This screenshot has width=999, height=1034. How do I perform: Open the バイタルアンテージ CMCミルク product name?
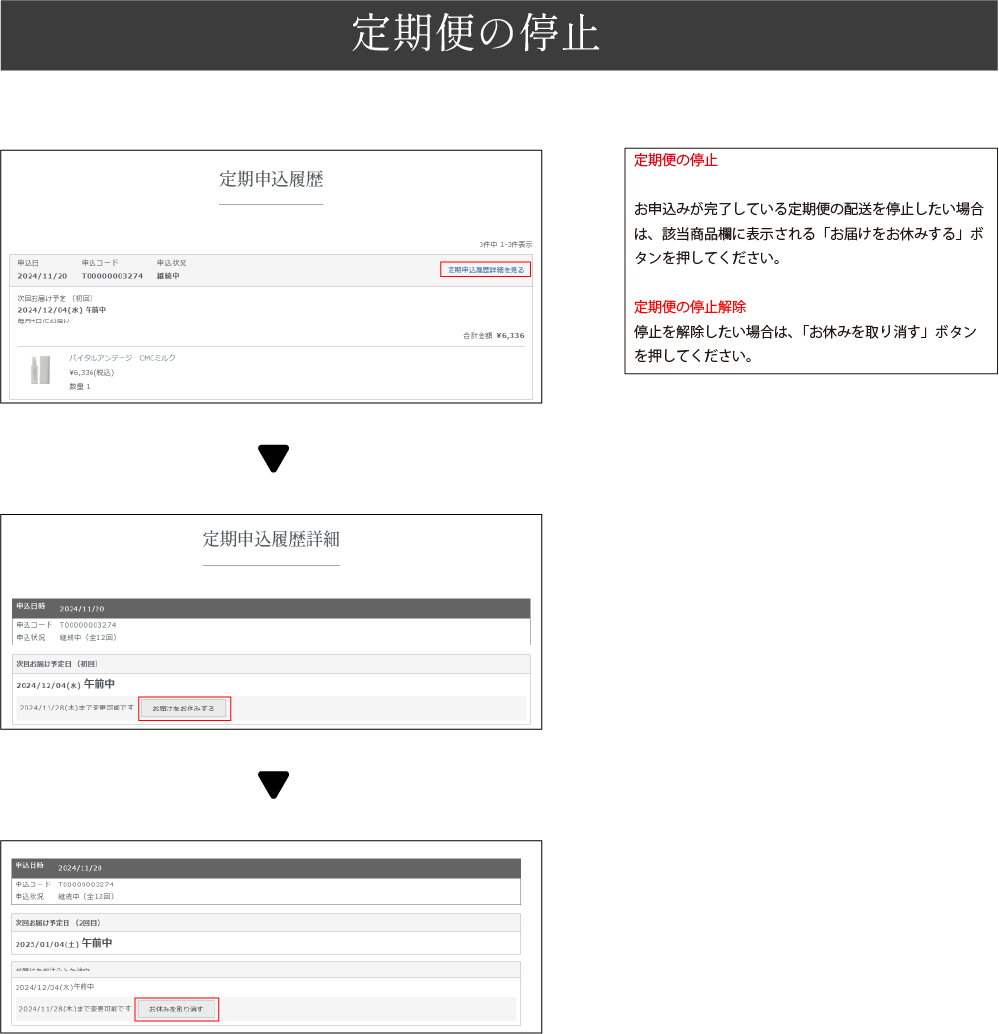click(x=122, y=358)
